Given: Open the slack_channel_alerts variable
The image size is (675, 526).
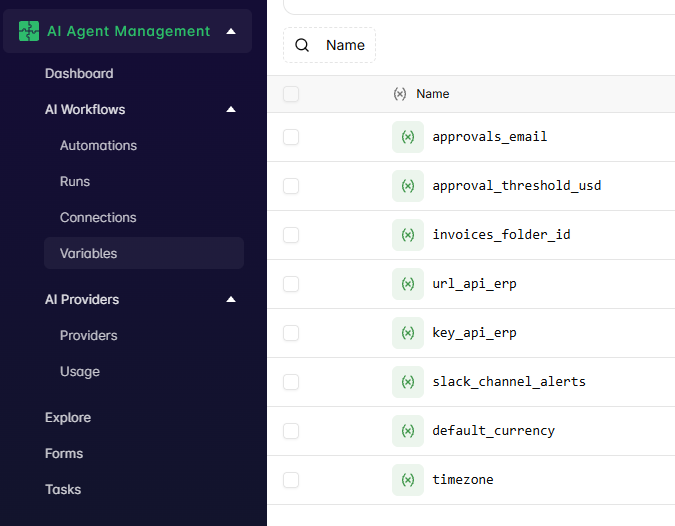Looking at the screenshot, I should [509, 382].
